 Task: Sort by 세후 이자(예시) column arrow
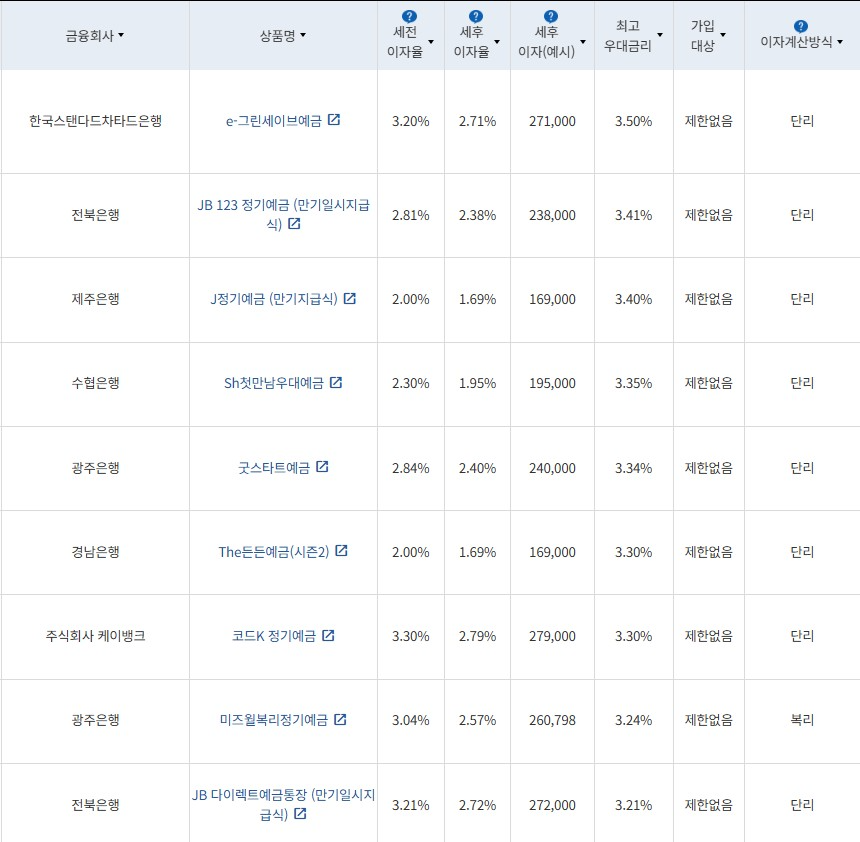(583, 42)
